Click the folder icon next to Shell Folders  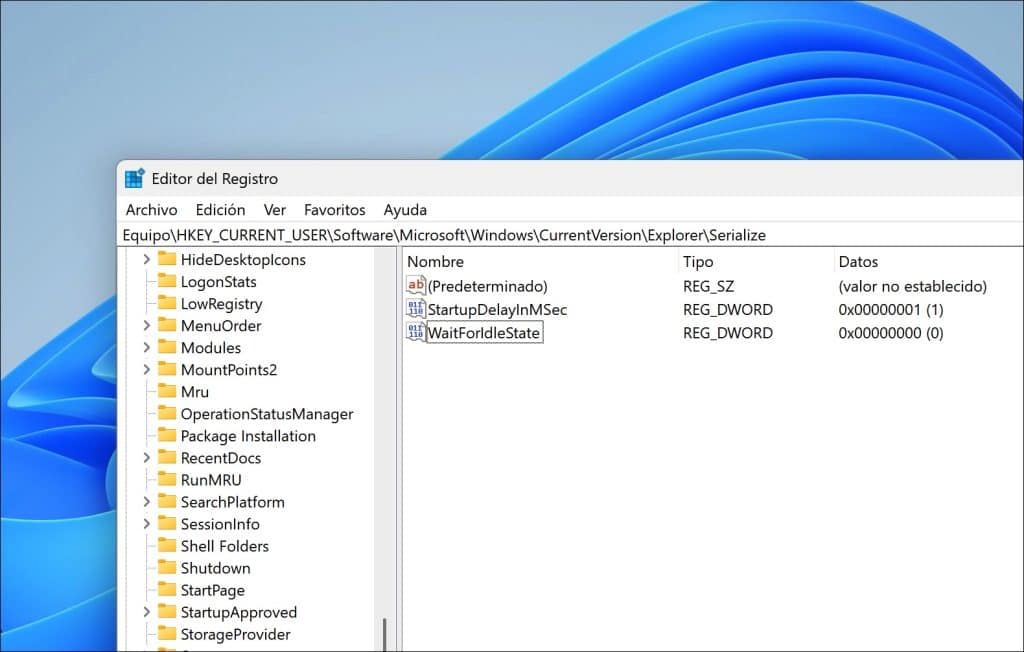[168, 546]
